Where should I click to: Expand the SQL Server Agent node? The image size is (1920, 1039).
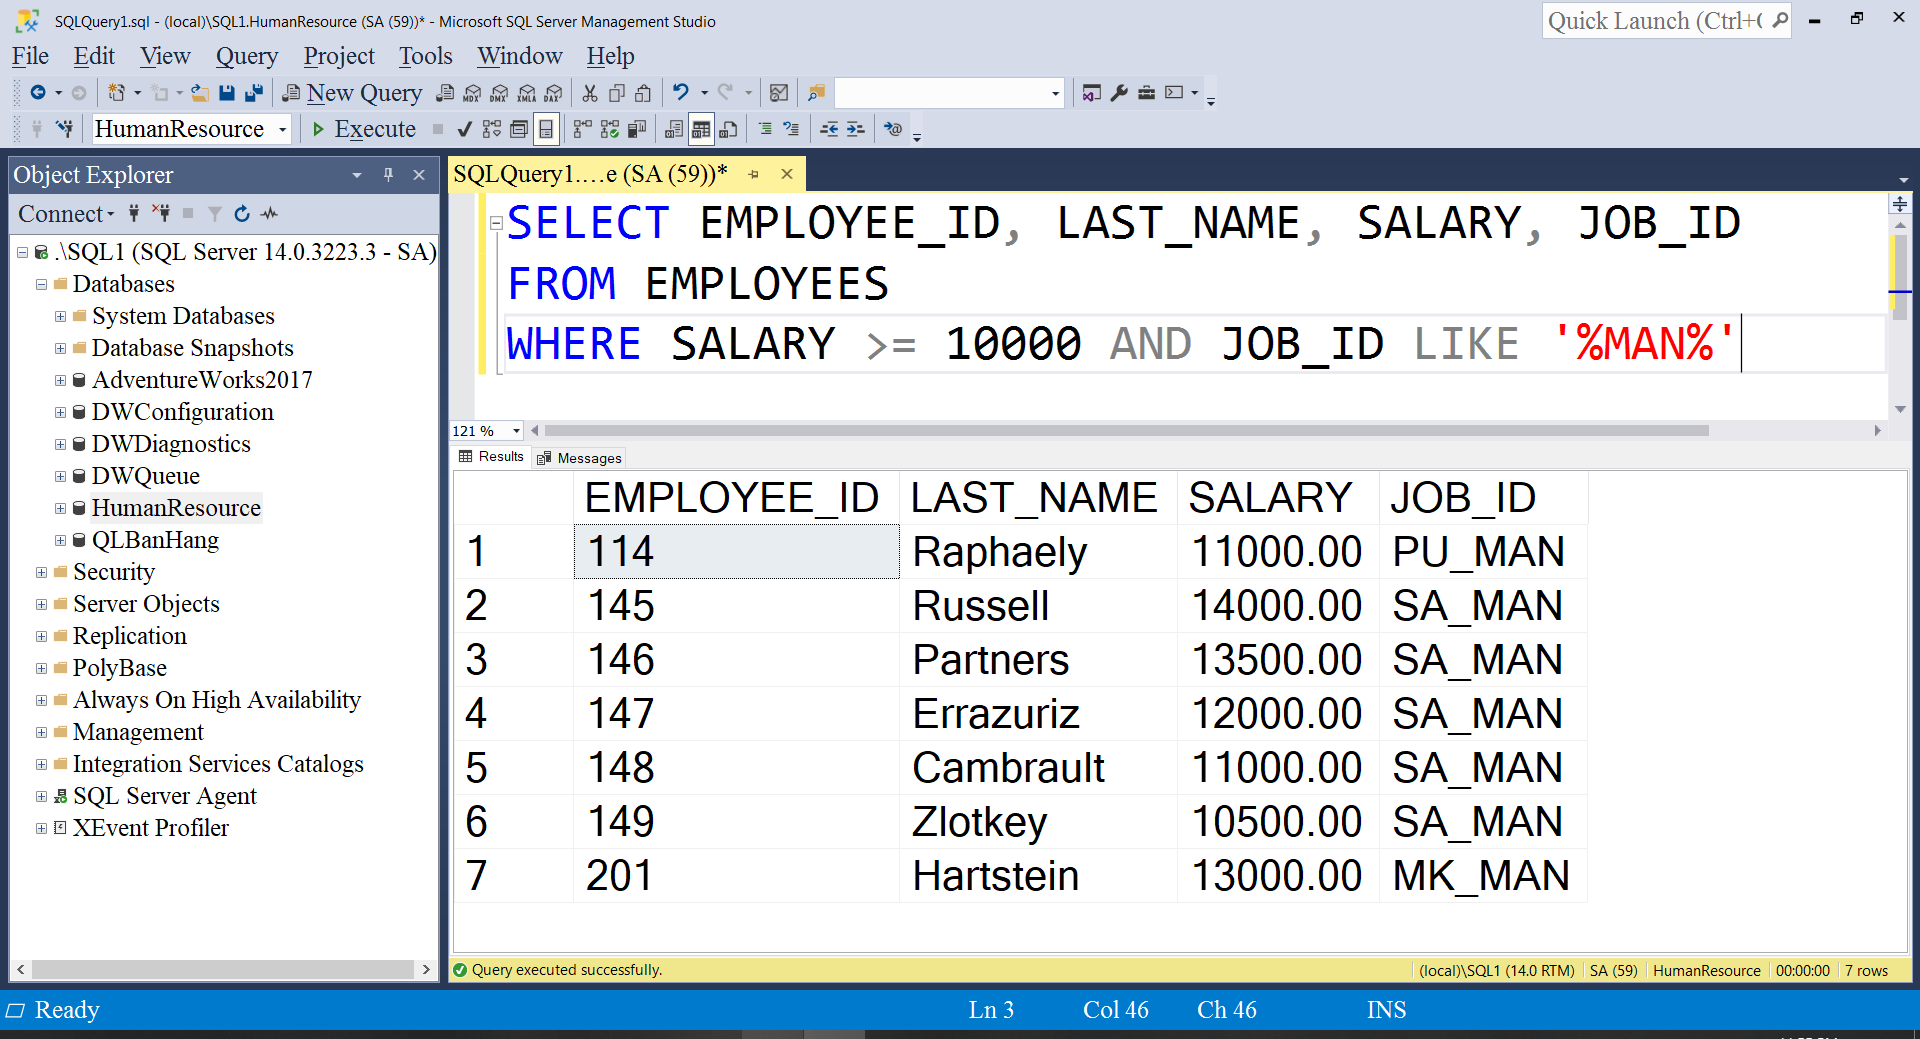41,796
